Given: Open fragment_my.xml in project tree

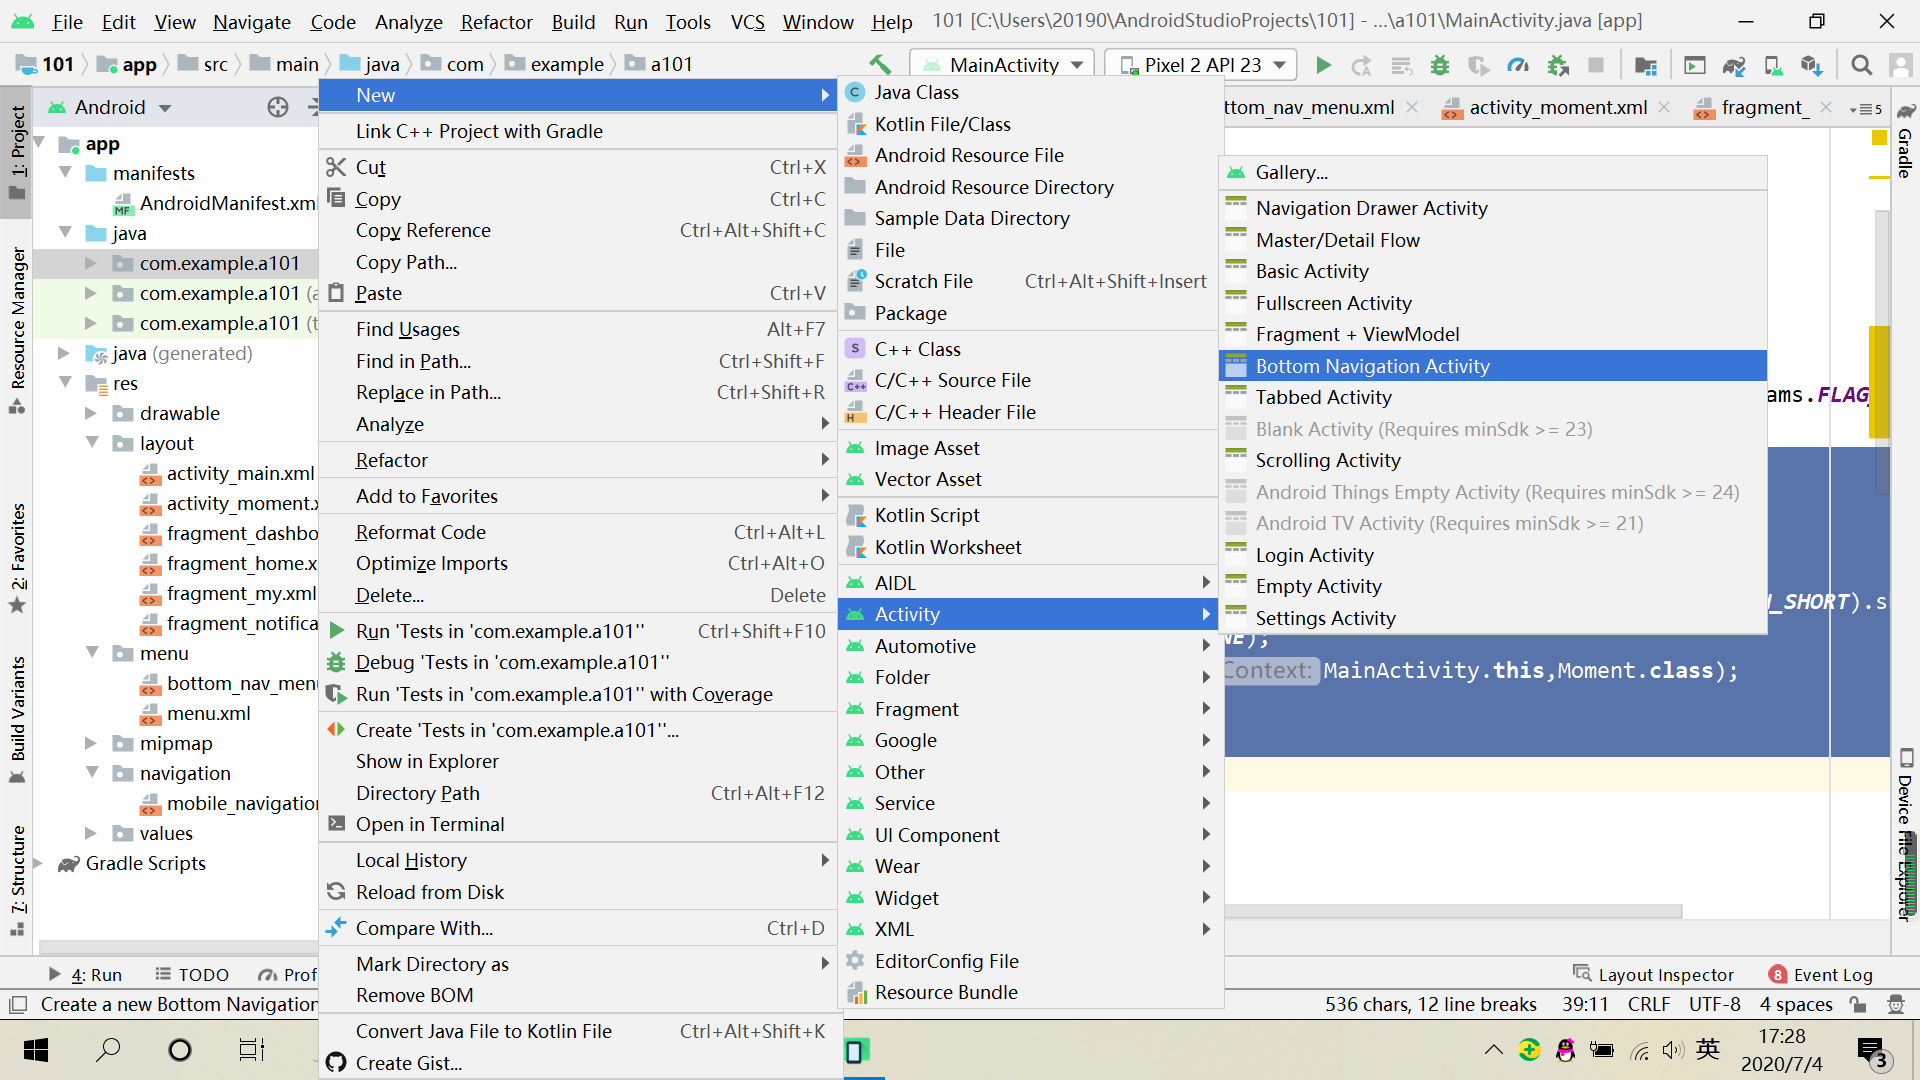Looking at the screenshot, I should pos(241,593).
